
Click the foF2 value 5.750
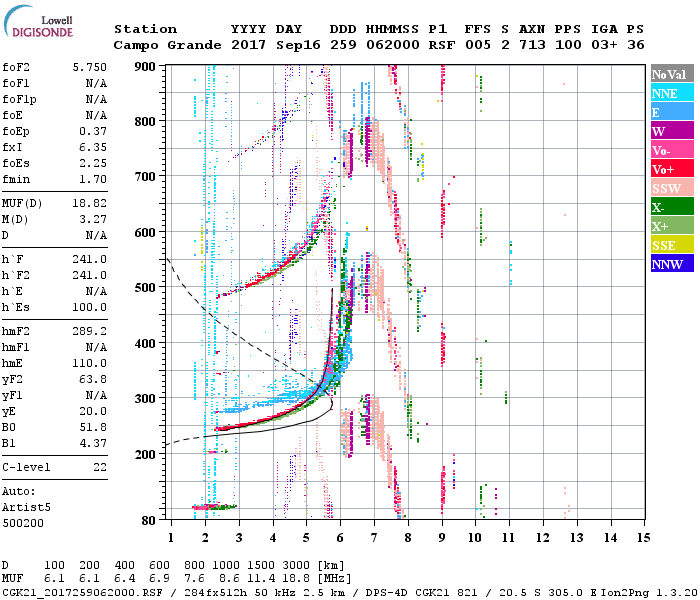tap(90, 67)
